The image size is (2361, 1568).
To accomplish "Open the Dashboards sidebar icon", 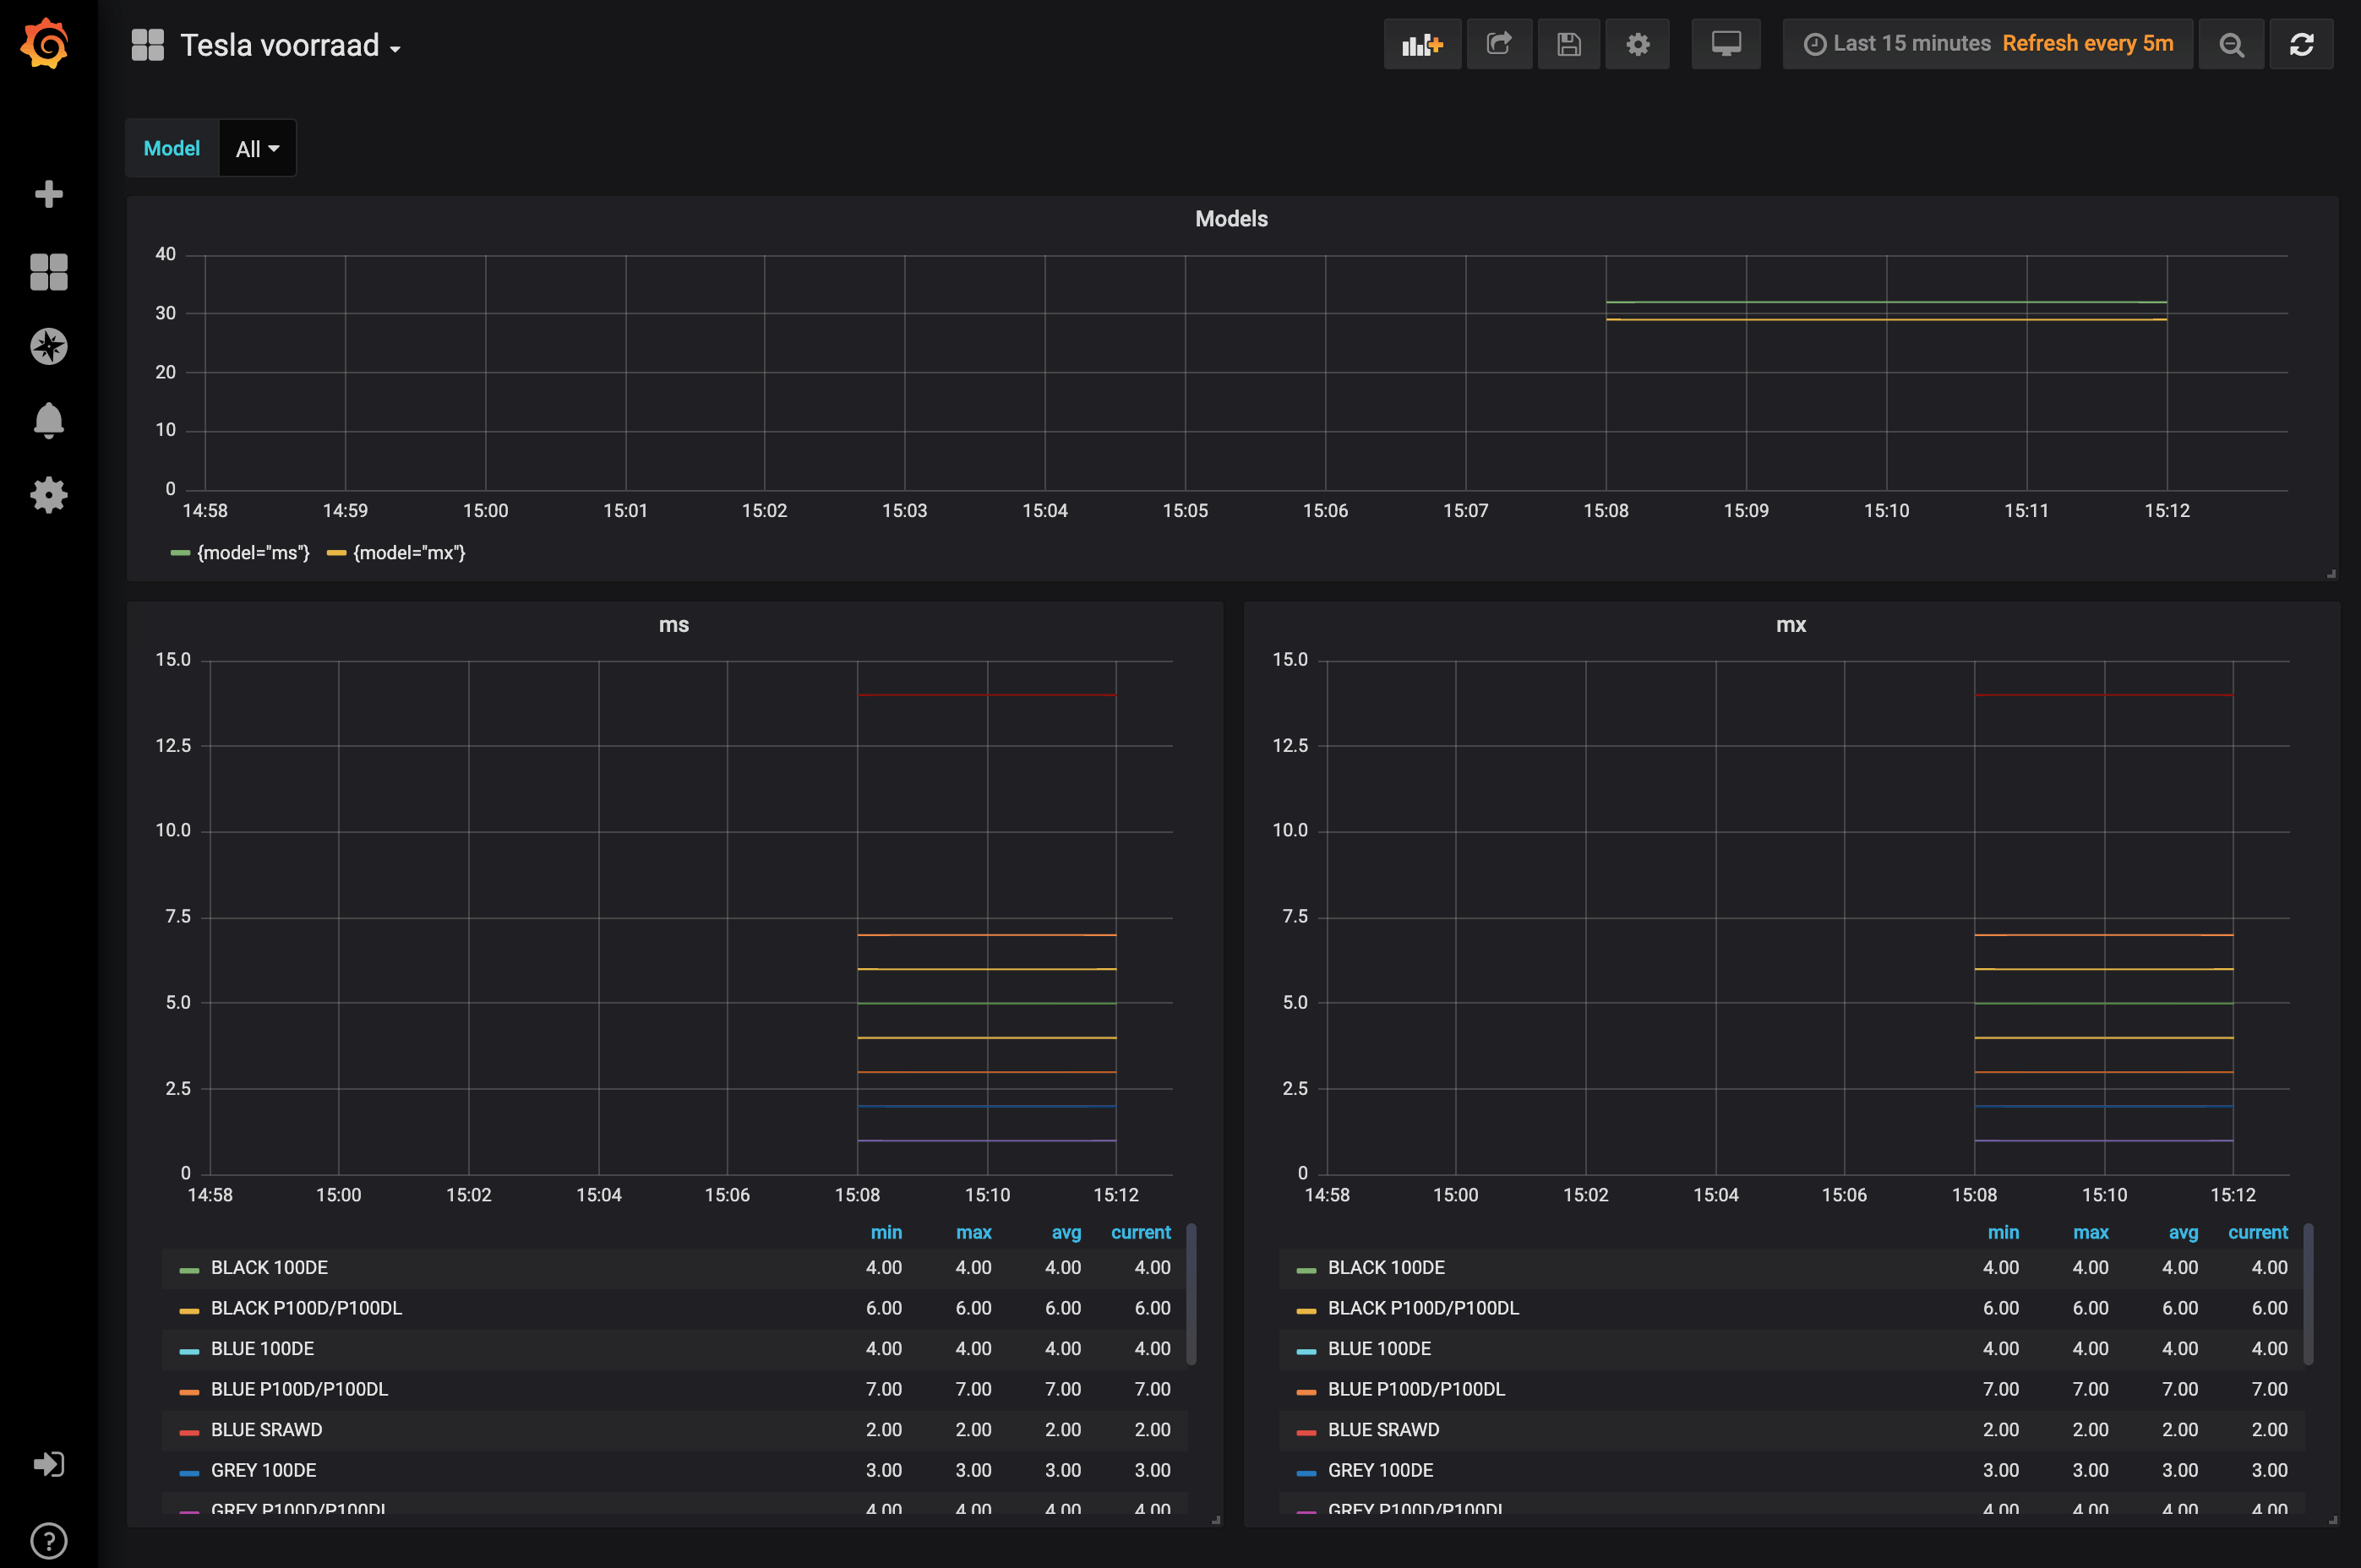I will point(48,271).
